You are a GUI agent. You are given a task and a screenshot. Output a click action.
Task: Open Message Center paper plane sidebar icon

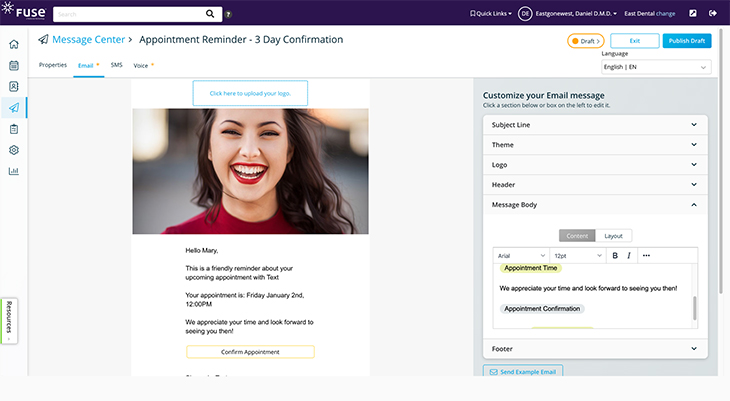tap(14, 108)
